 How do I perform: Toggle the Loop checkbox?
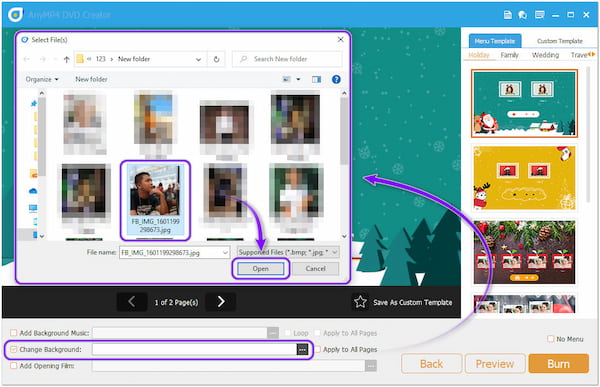287,333
